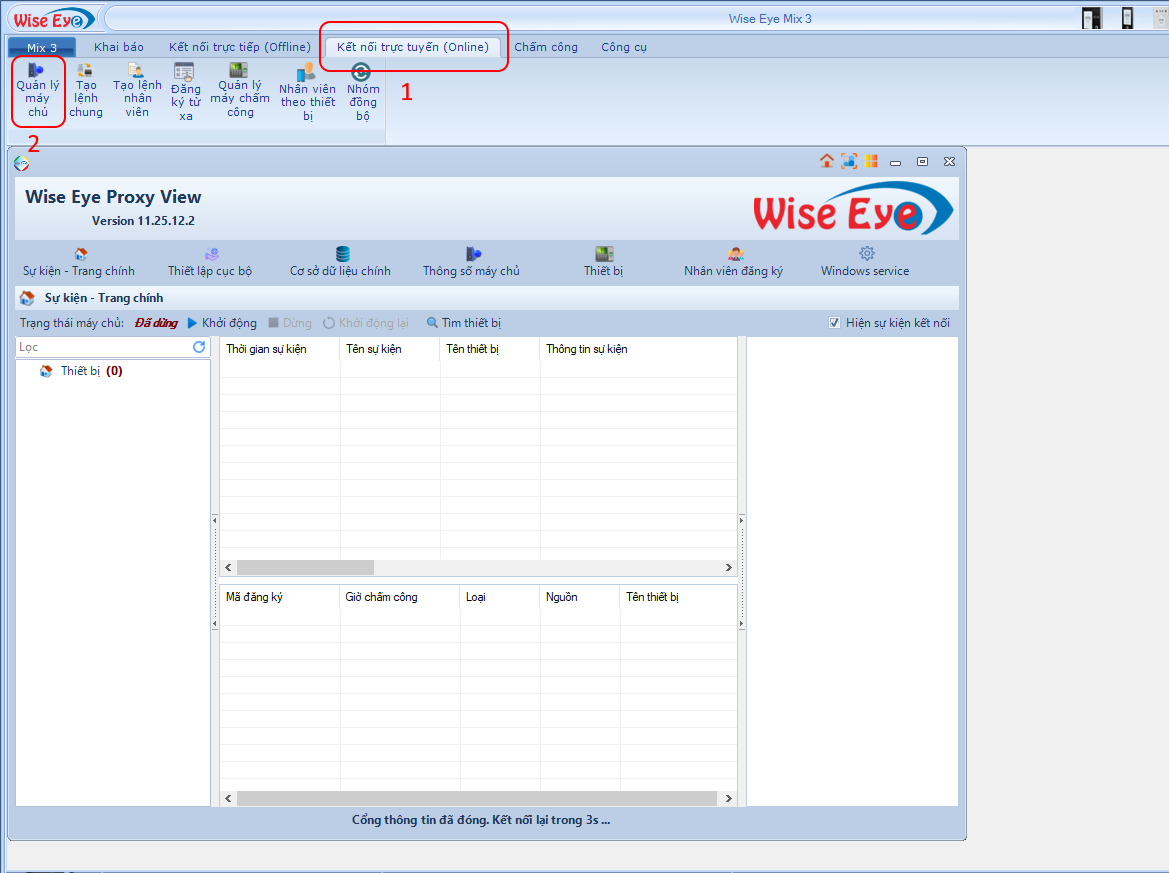Type in the Lọc filter field
The height and width of the screenshot is (873, 1169).
point(100,347)
